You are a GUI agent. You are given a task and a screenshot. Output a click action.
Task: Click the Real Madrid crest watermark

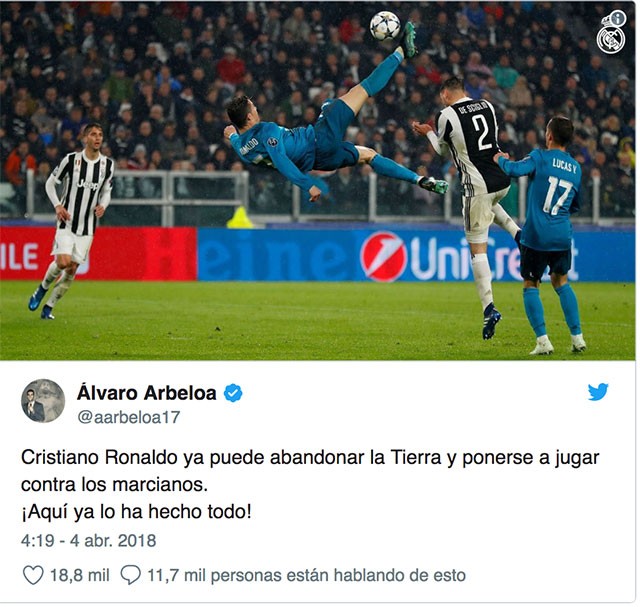pos(611,39)
